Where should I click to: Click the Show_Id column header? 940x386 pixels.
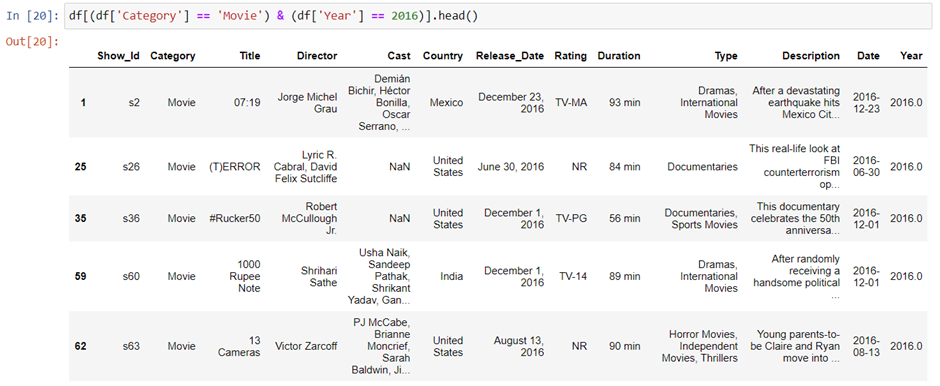click(x=118, y=56)
